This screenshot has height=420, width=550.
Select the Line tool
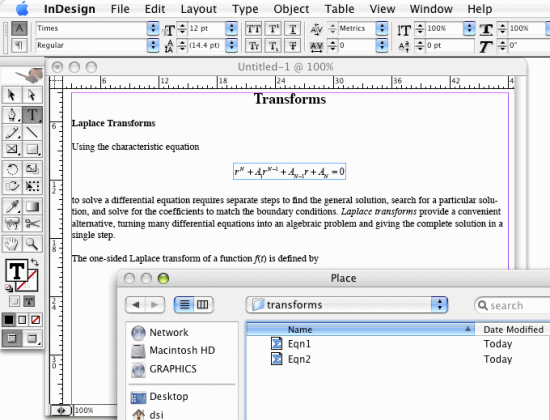pyautogui.click(x=32, y=132)
